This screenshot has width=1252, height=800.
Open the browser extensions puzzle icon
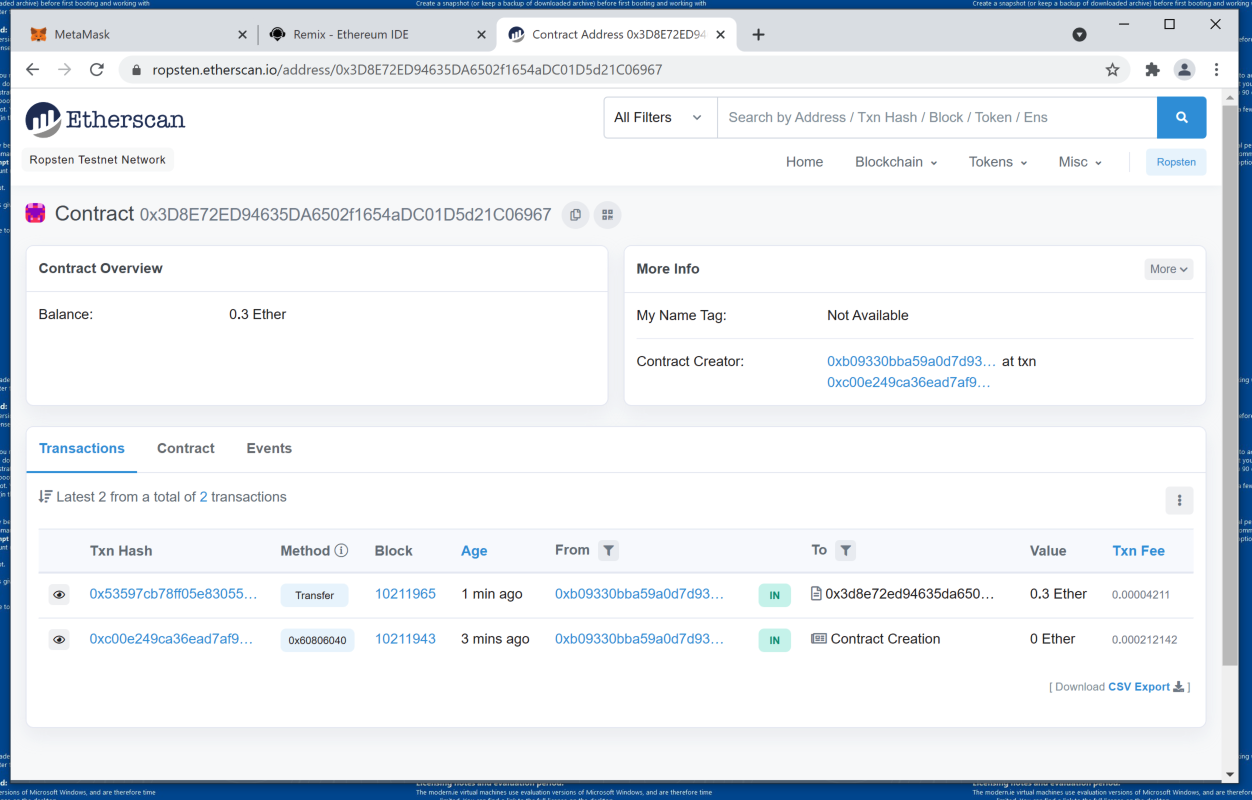tap(1152, 70)
